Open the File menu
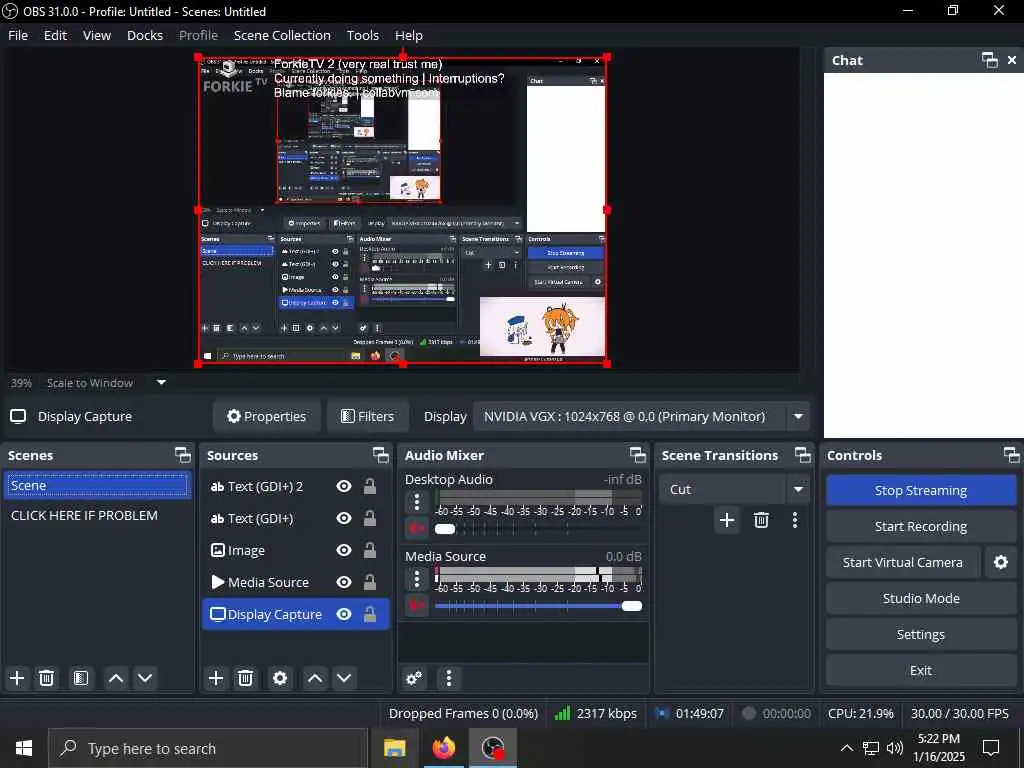This screenshot has width=1024, height=768. point(18,35)
